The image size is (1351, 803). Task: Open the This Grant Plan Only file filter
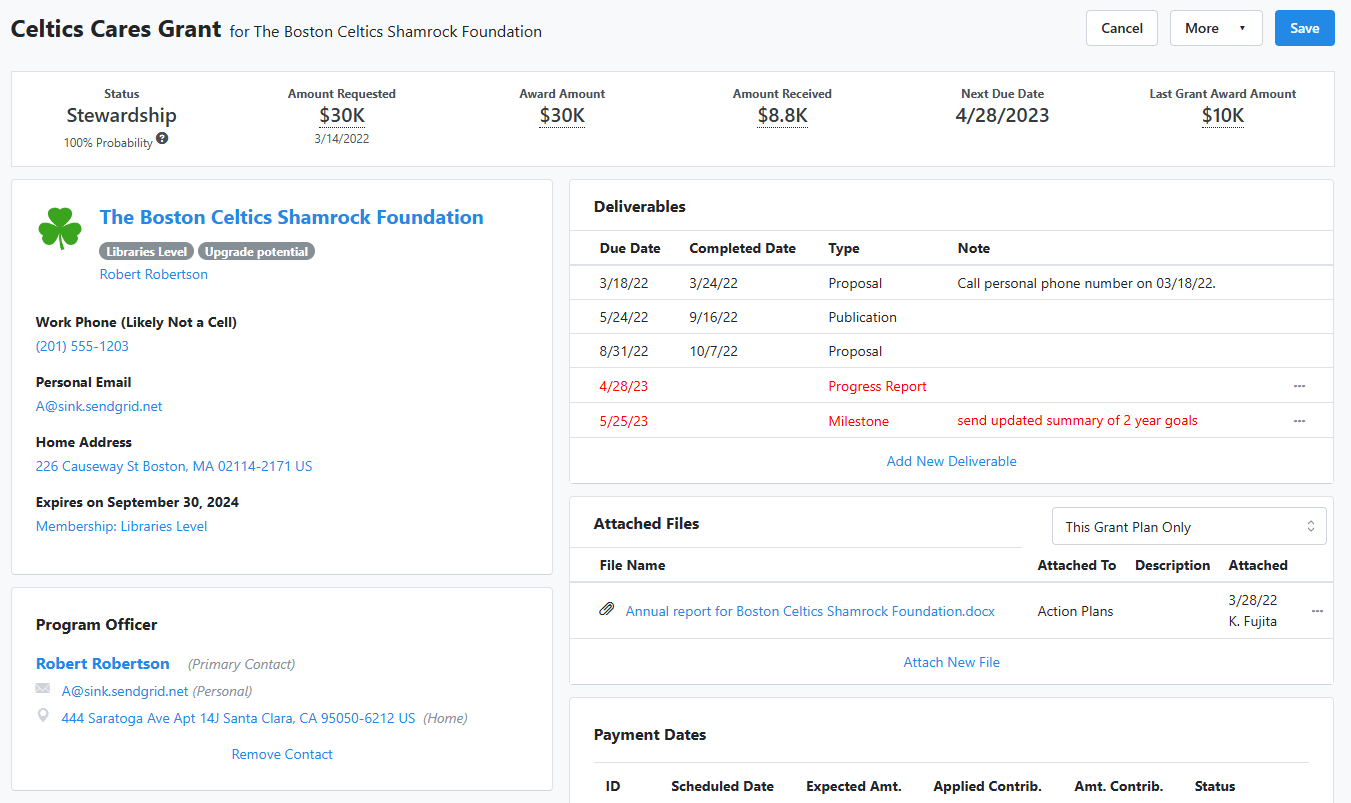click(x=1189, y=527)
